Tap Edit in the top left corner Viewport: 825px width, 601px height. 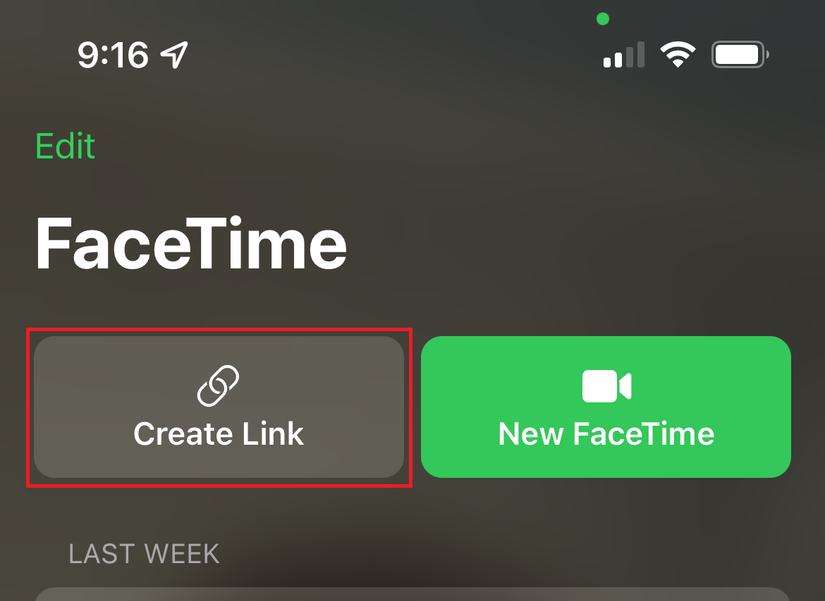coord(64,146)
